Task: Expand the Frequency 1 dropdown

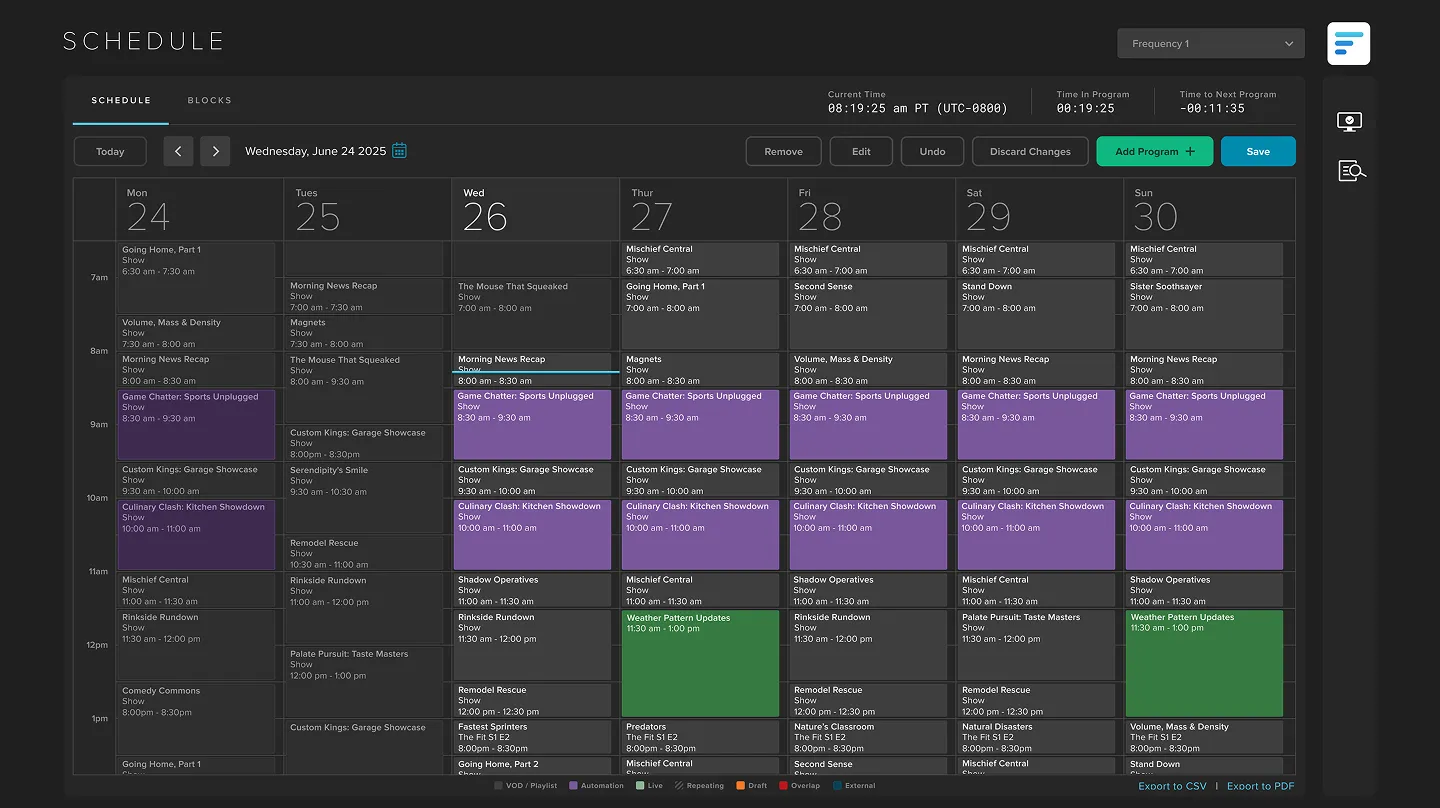Action: point(1211,44)
